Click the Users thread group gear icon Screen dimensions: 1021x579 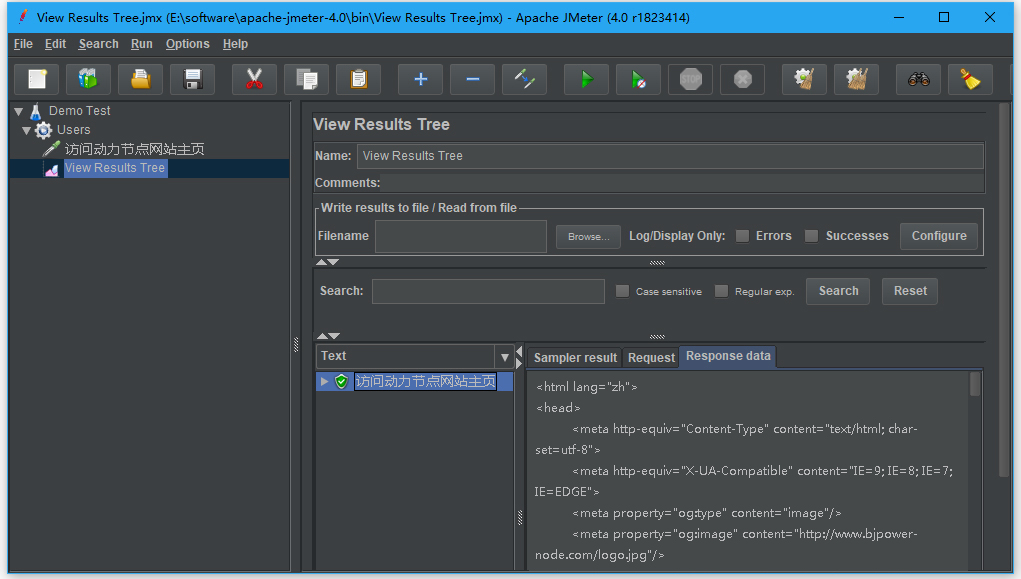click(x=44, y=130)
